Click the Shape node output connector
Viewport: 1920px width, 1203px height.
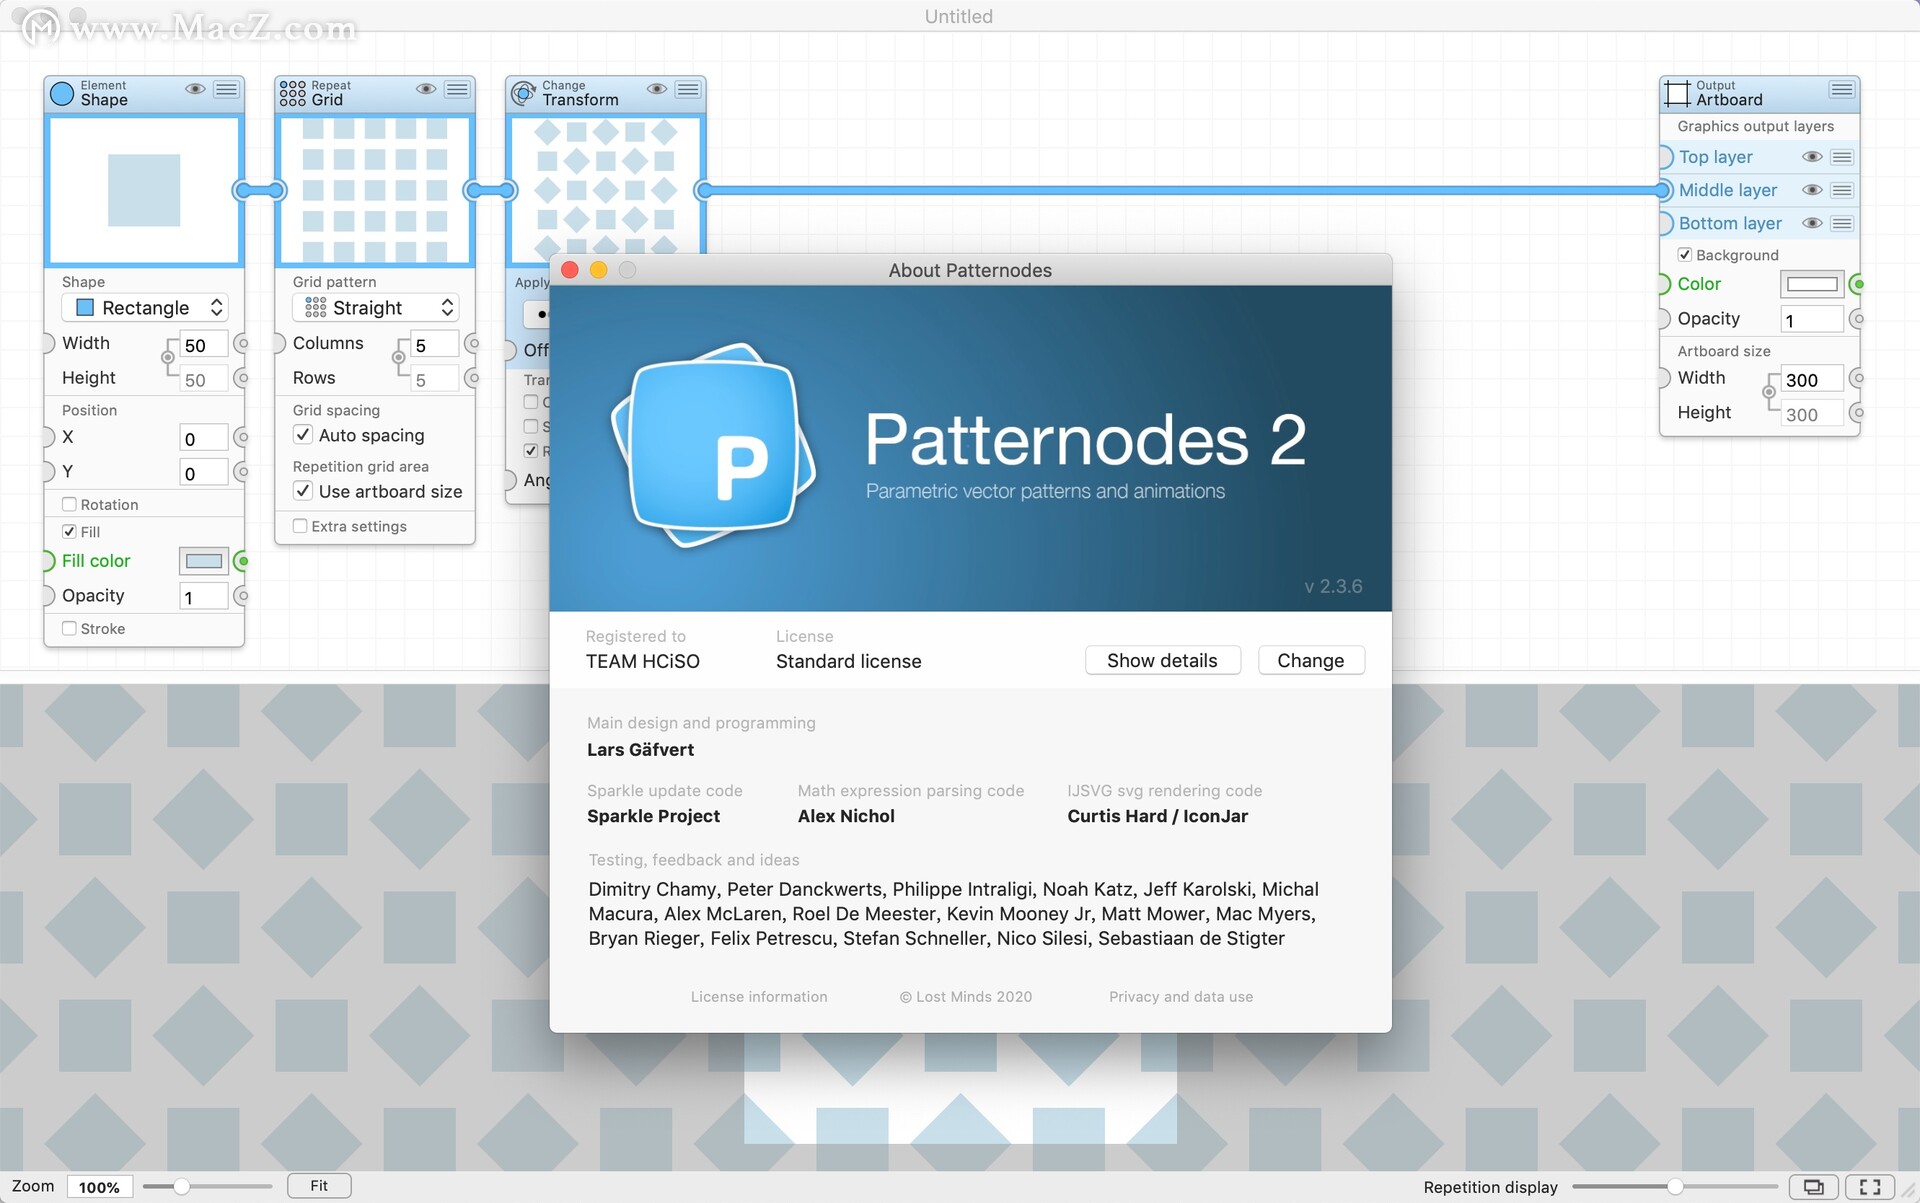click(x=243, y=190)
